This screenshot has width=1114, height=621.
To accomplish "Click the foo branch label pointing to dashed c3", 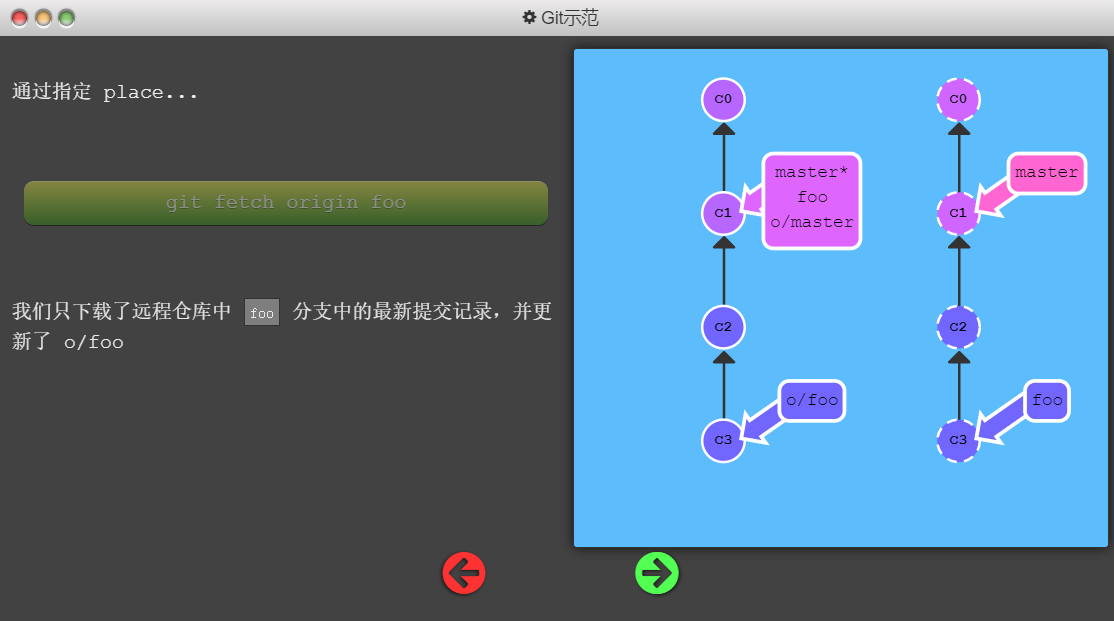I will pos(1047,401).
